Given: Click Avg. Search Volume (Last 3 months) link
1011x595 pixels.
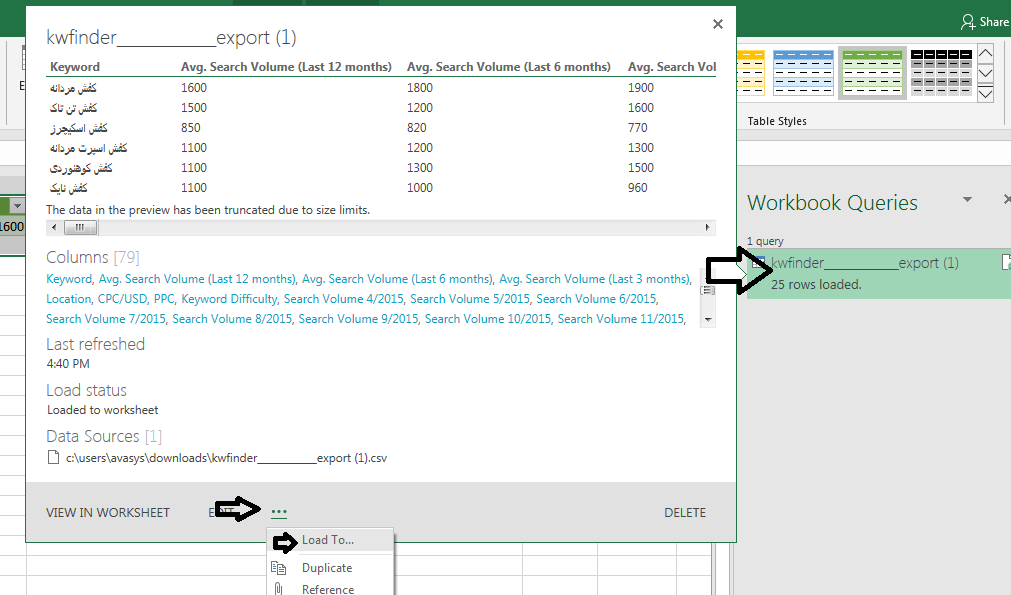Looking at the screenshot, I should [594, 279].
